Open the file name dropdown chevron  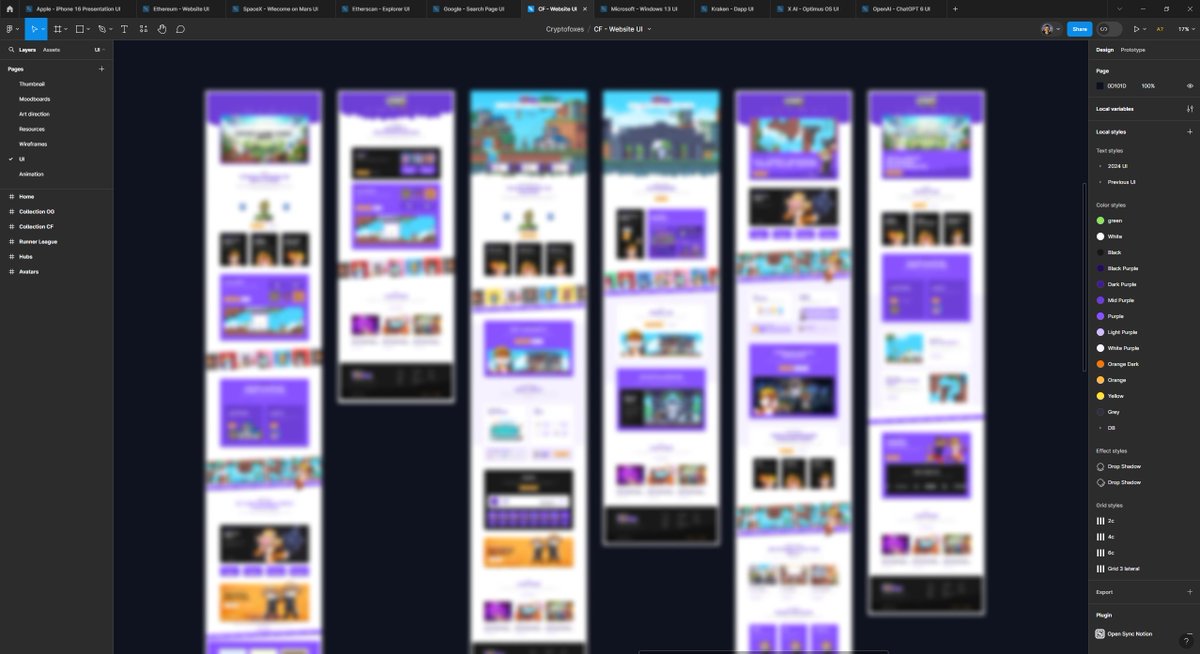pos(650,29)
